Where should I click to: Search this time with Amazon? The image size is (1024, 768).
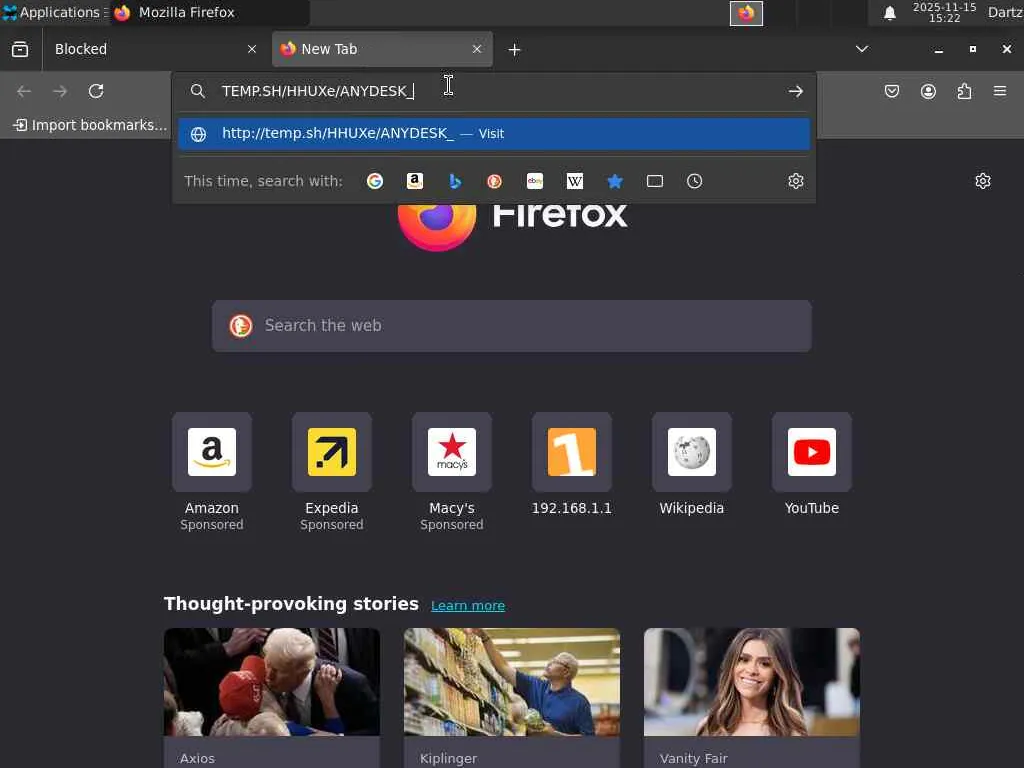(415, 181)
